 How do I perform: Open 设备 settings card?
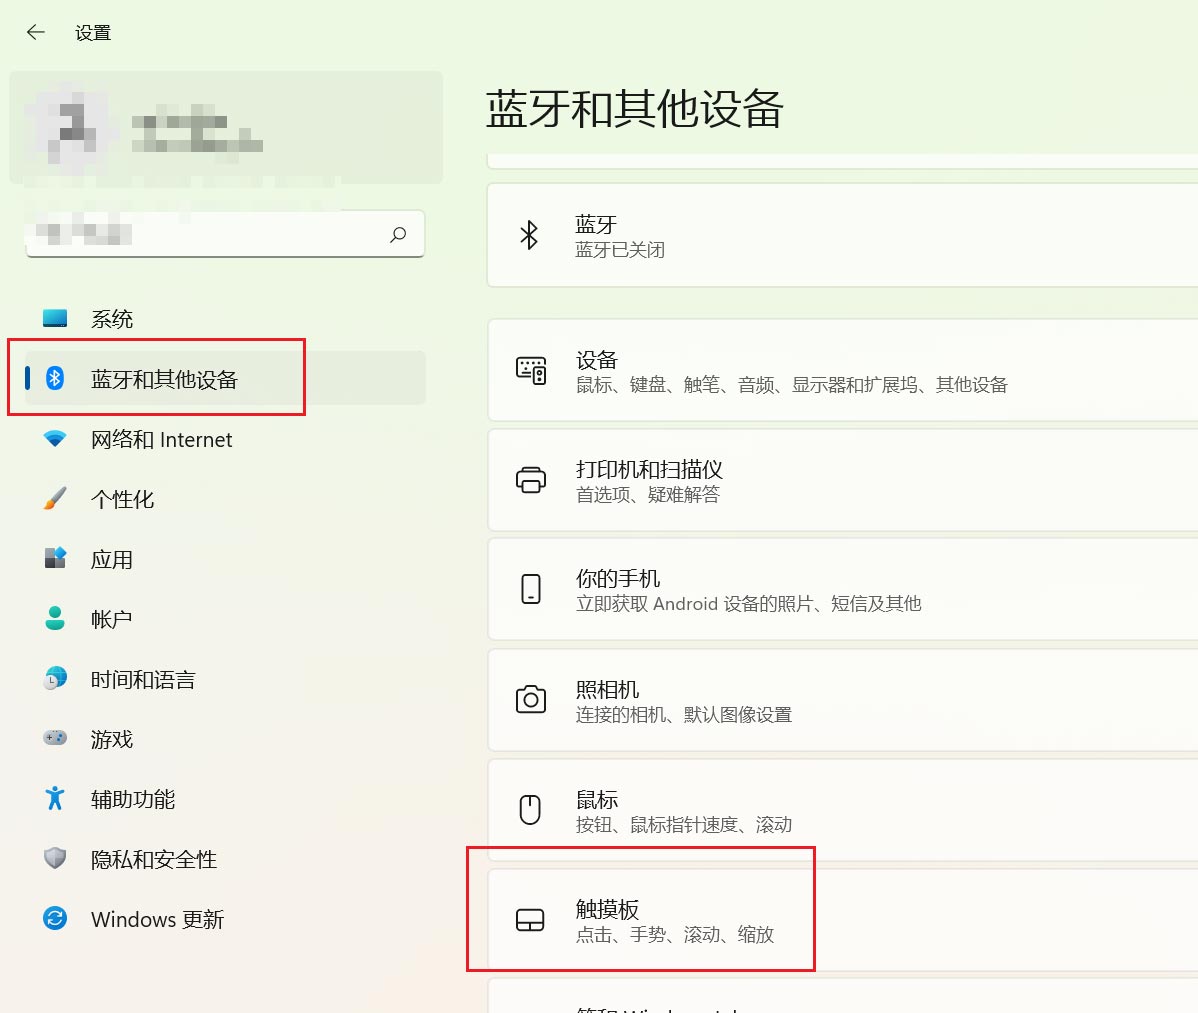click(x=840, y=371)
